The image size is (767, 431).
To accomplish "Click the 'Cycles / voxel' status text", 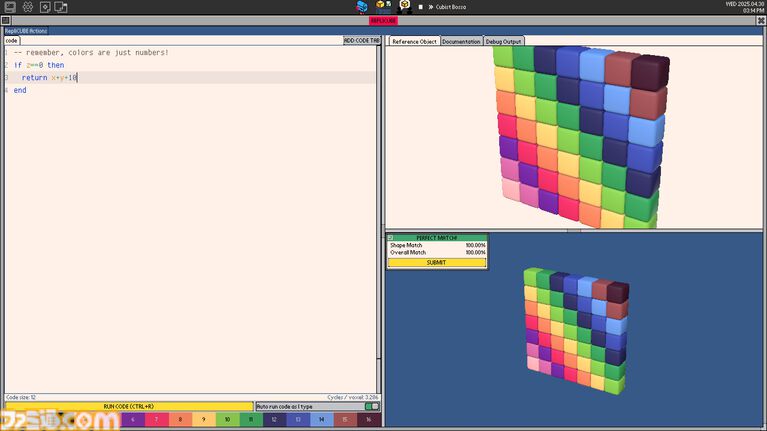I will point(352,398).
